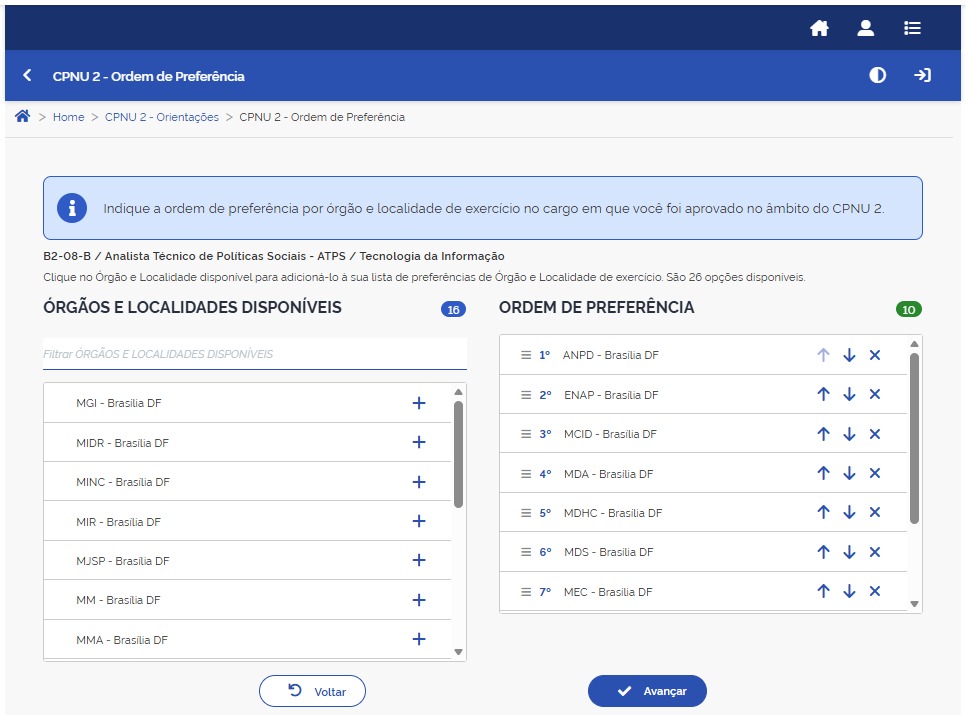The height and width of the screenshot is (715, 966).
Task: Move ENAP - Brasília DF up
Action: click(823, 394)
